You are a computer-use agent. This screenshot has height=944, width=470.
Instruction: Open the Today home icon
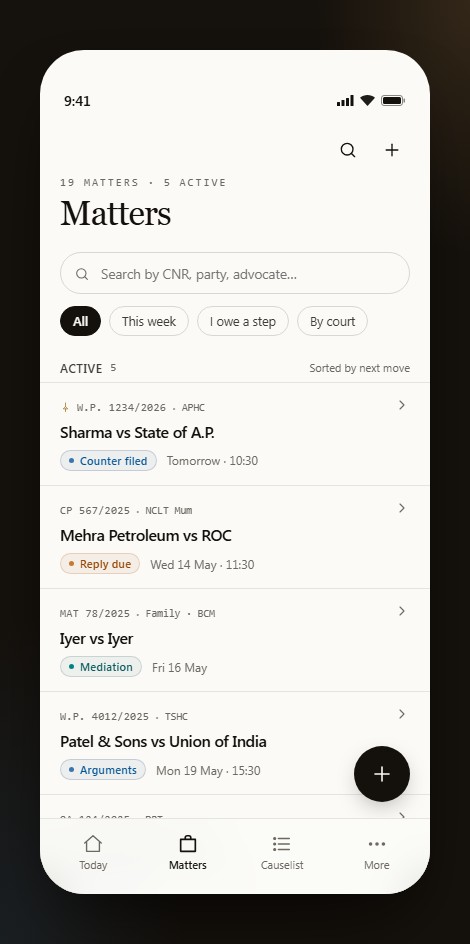(93, 843)
